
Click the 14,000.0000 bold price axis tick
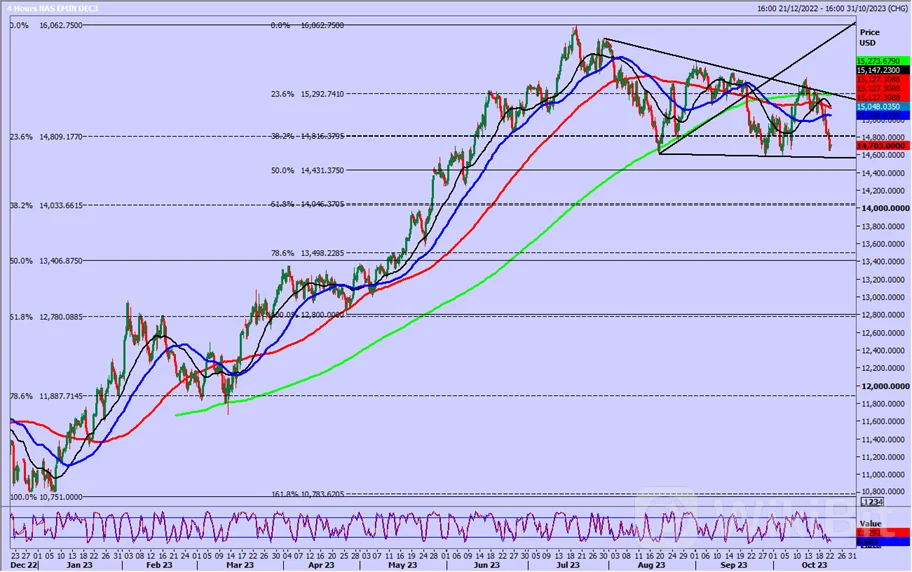pyautogui.click(x=885, y=208)
